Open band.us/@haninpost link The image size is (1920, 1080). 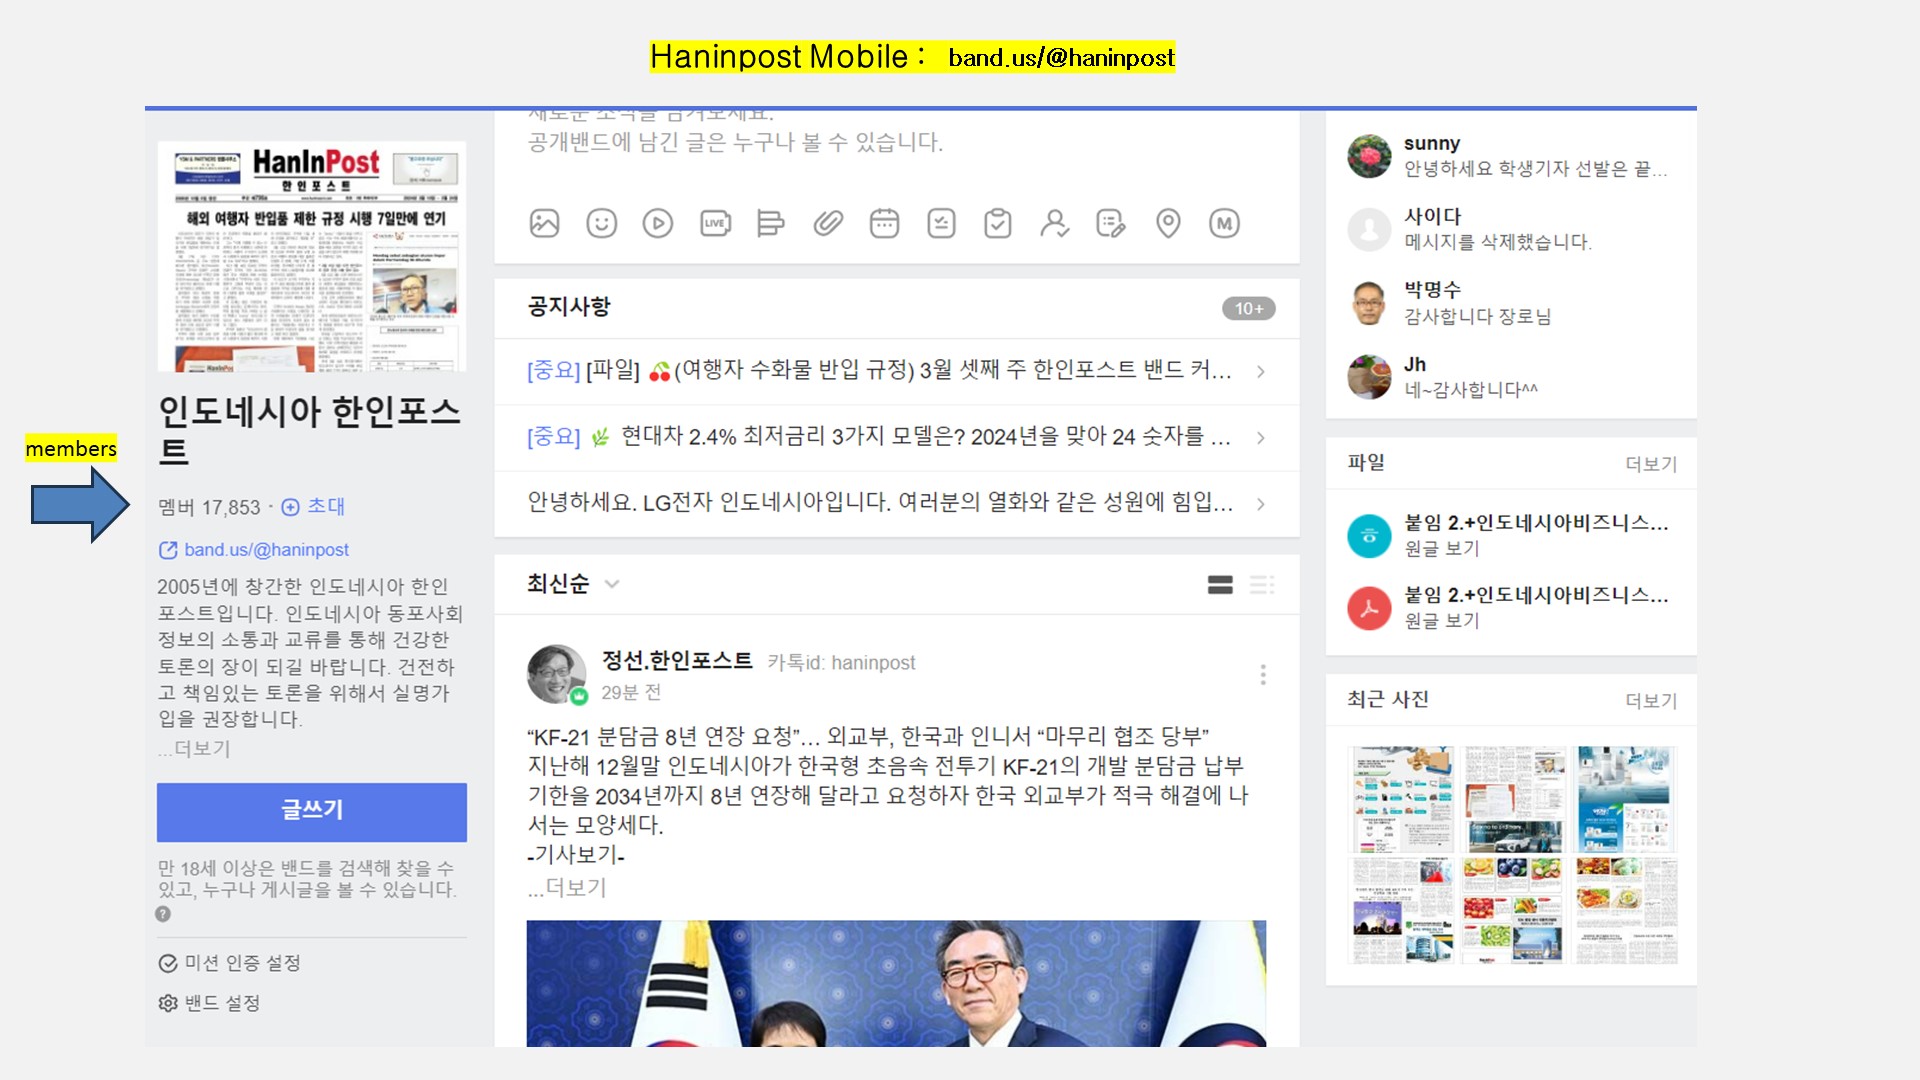tap(265, 550)
